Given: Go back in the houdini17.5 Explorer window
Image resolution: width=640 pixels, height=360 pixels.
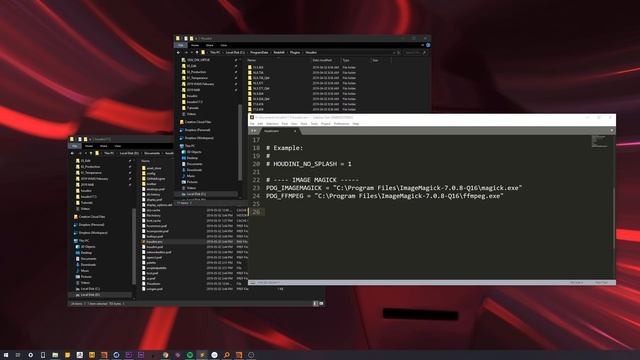Looking at the screenshot, I should 72,153.
